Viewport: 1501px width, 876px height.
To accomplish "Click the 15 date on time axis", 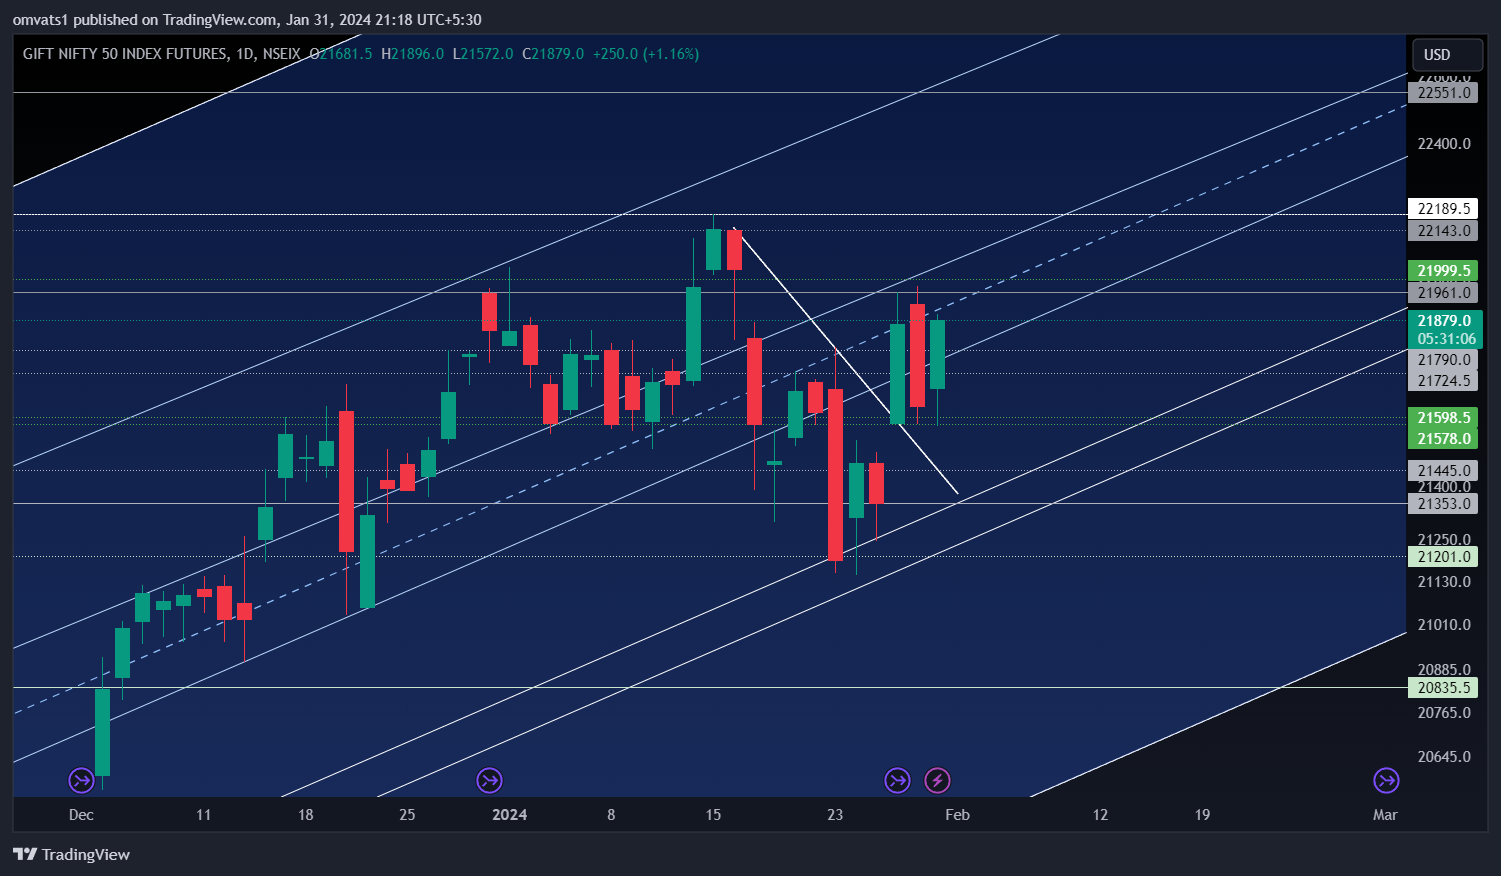I will click(x=713, y=815).
